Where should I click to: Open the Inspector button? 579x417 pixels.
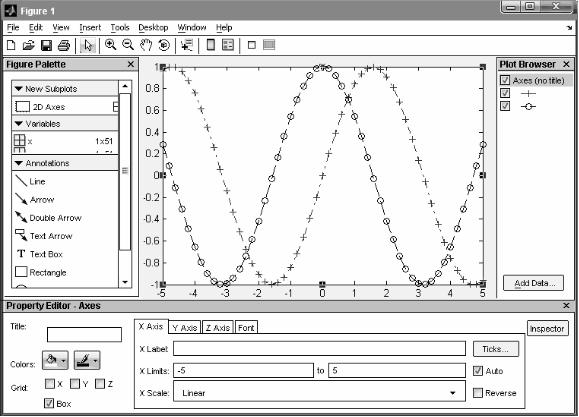tap(547, 329)
